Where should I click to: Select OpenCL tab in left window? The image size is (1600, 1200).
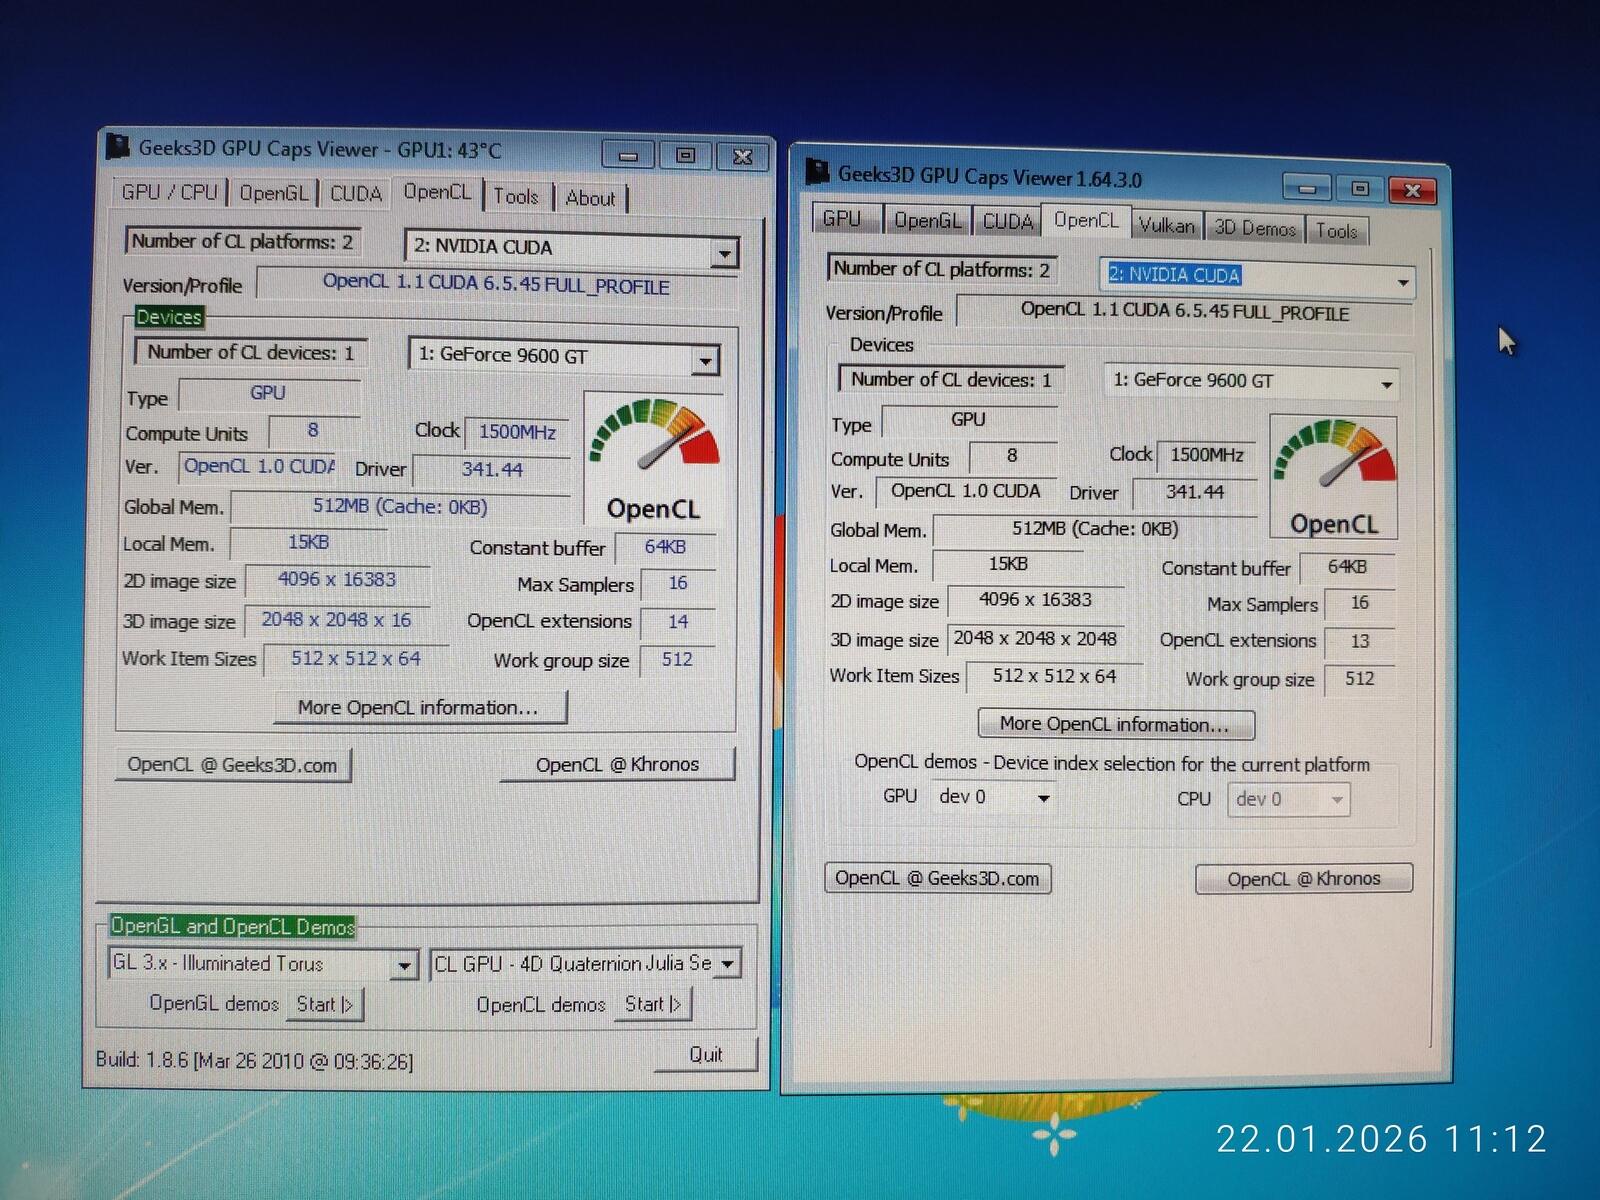pos(437,192)
